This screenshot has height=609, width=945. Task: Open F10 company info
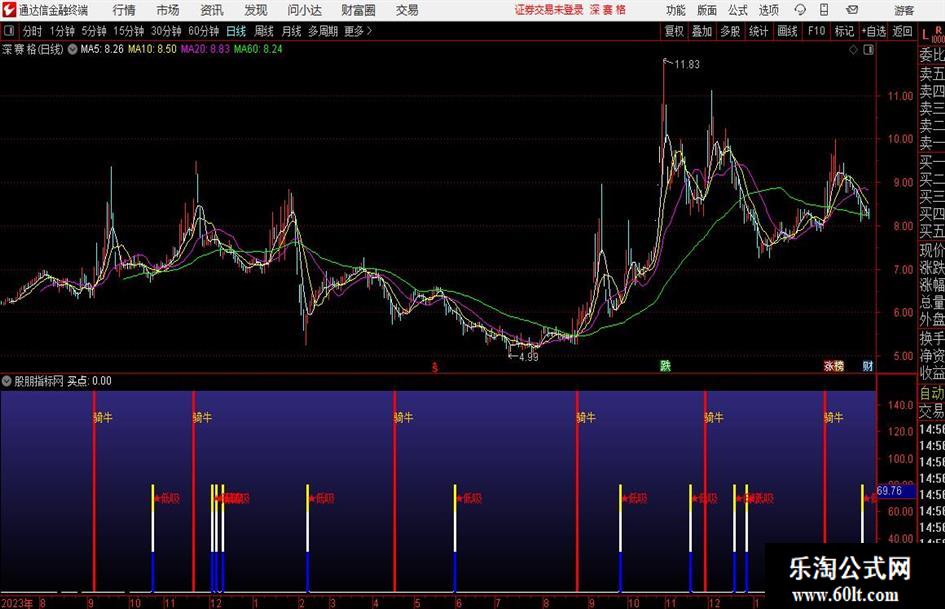click(x=817, y=31)
